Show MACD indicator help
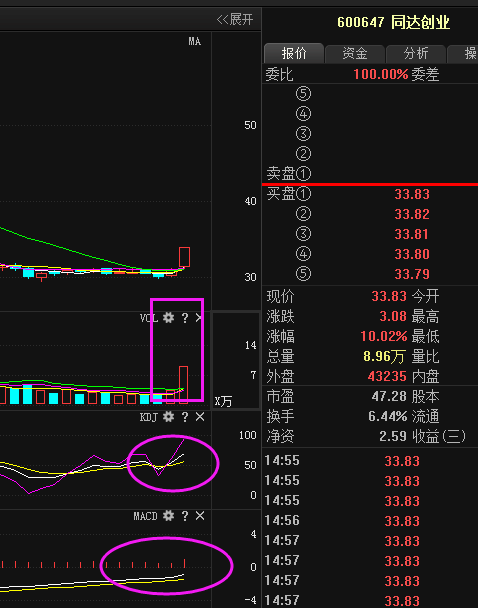Image resolution: width=478 pixels, height=608 pixels. [x=185, y=516]
